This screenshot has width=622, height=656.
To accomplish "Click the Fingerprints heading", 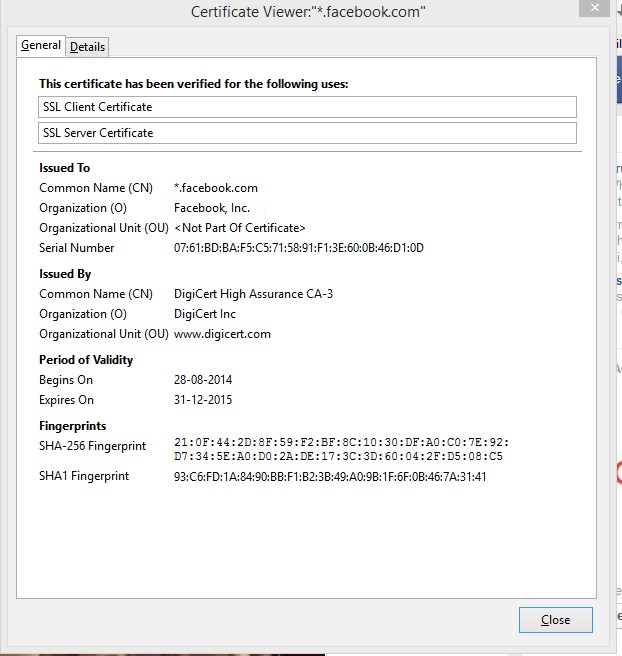I will [x=73, y=426].
